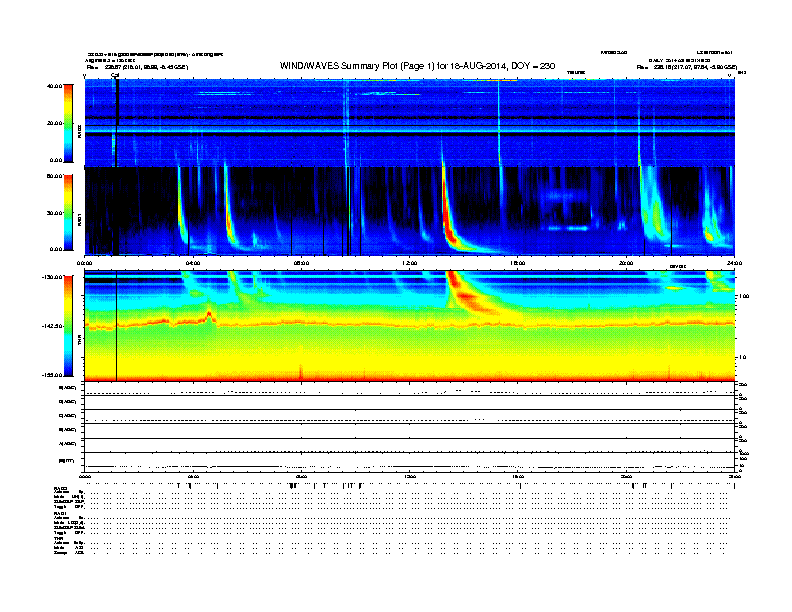The width and height of the screenshot is (792, 612).
Task: Click the RAD1 heading in the status table
Action: (x=61, y=514)
